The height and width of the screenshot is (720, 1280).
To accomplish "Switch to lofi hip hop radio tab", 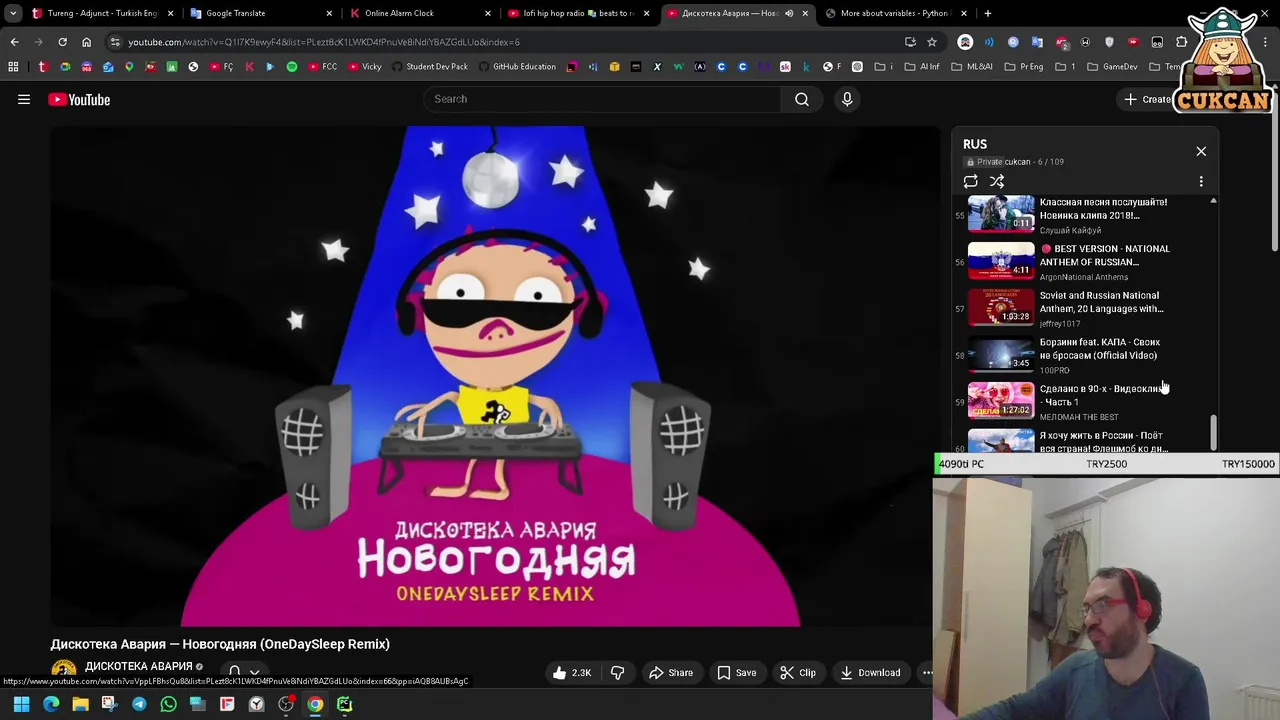I will [578, 13].
